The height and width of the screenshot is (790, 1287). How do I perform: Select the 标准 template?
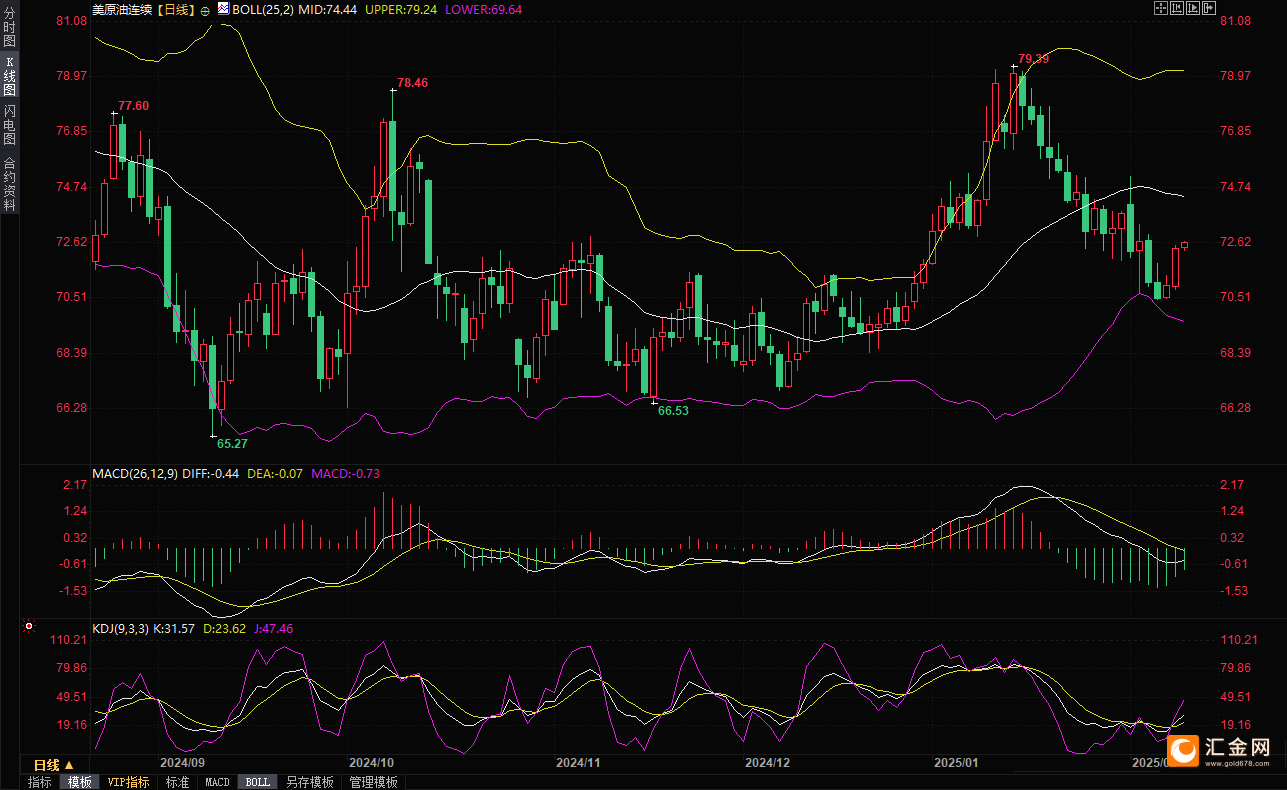(x=178, y=782)
